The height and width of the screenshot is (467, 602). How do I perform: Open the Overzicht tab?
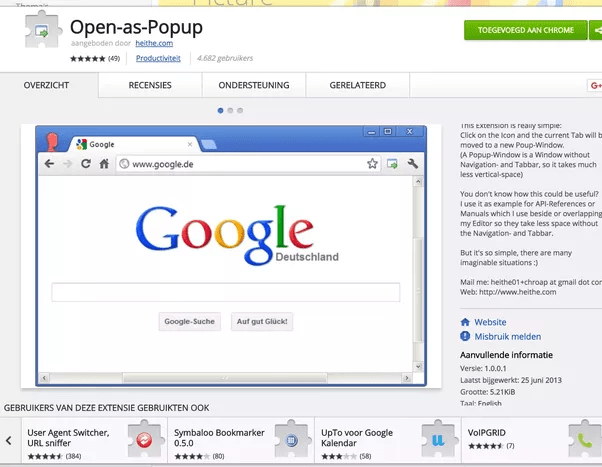point(46,85)
